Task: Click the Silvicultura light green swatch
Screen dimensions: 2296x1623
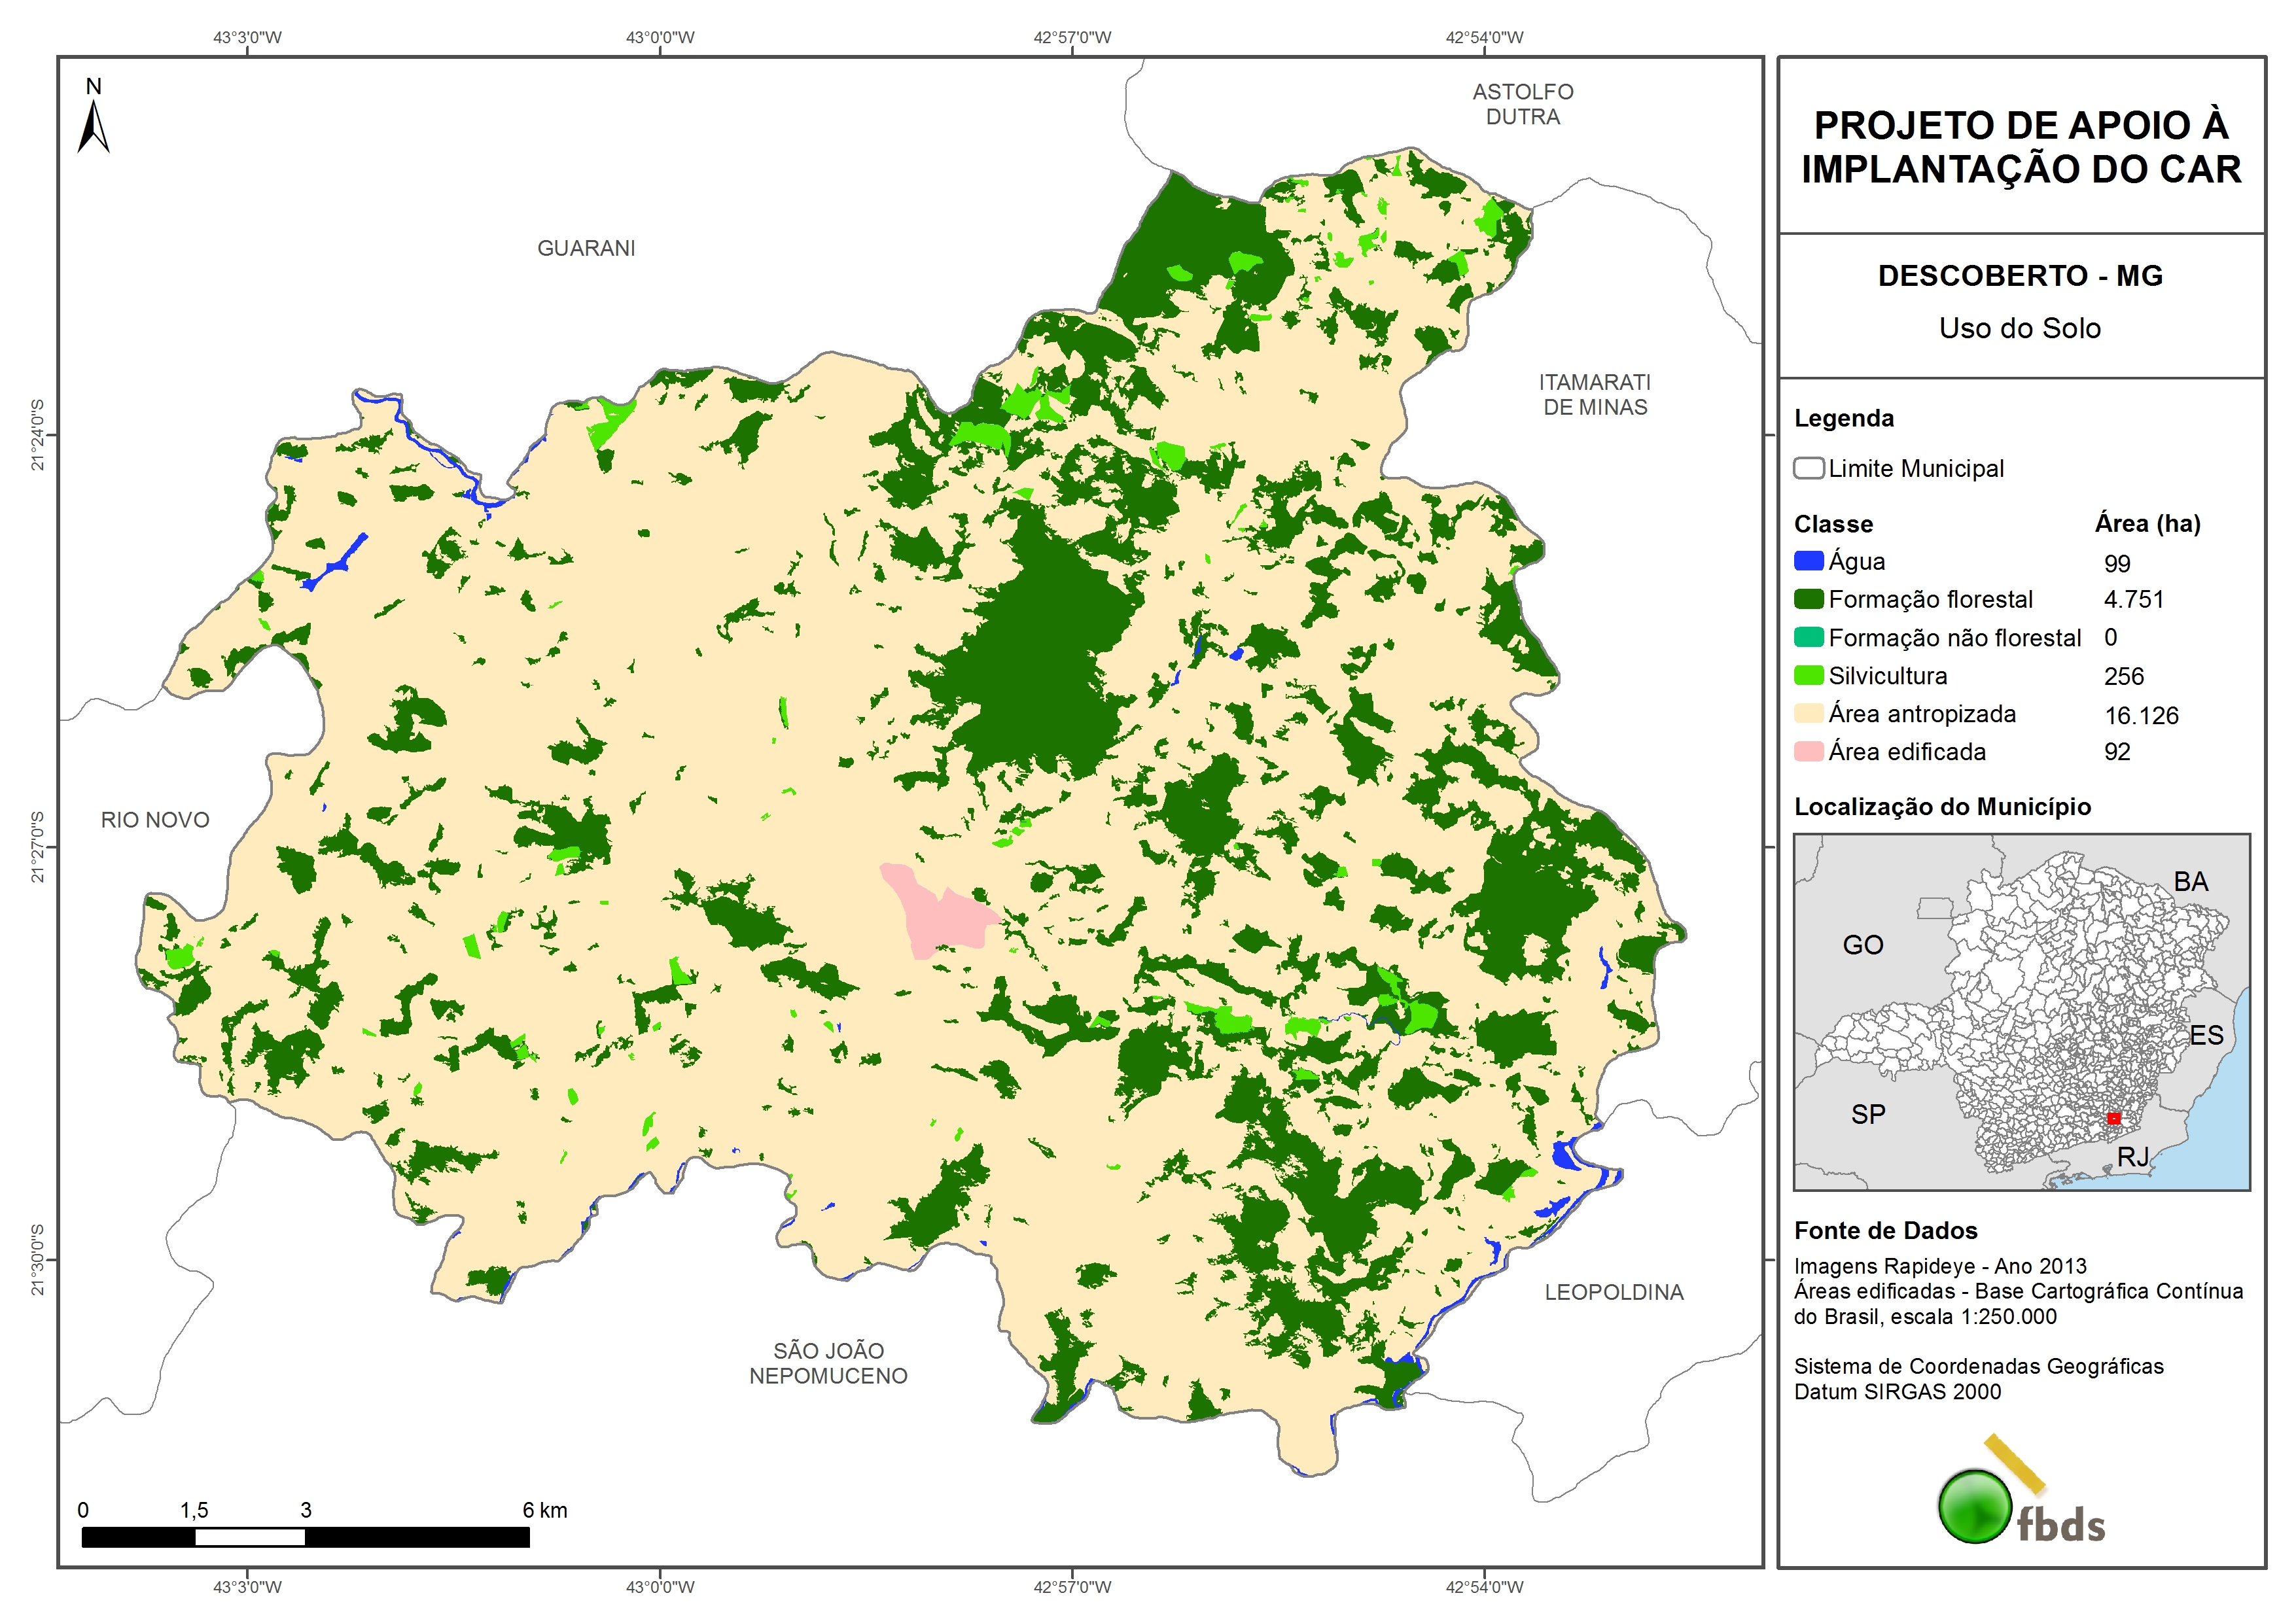Action: pyautogui.click(x=1808, y=675)
